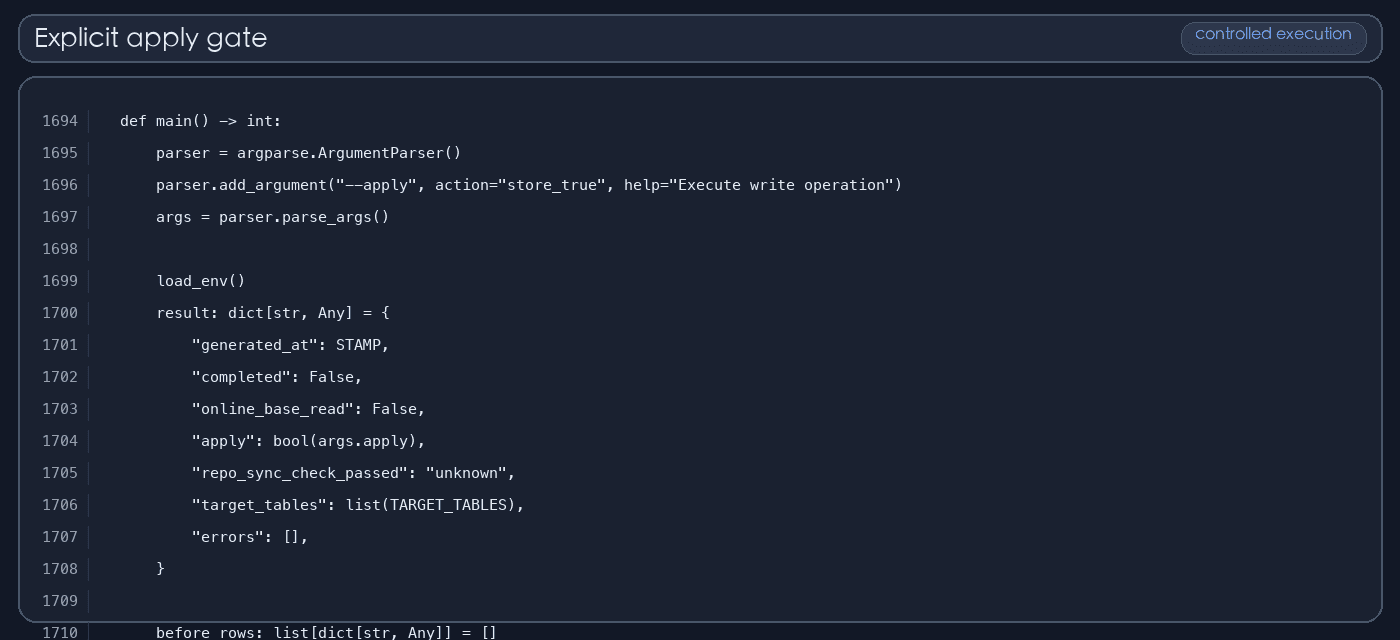Click line number 1694
Viewport: 1400px width, 640px height.
60,121
